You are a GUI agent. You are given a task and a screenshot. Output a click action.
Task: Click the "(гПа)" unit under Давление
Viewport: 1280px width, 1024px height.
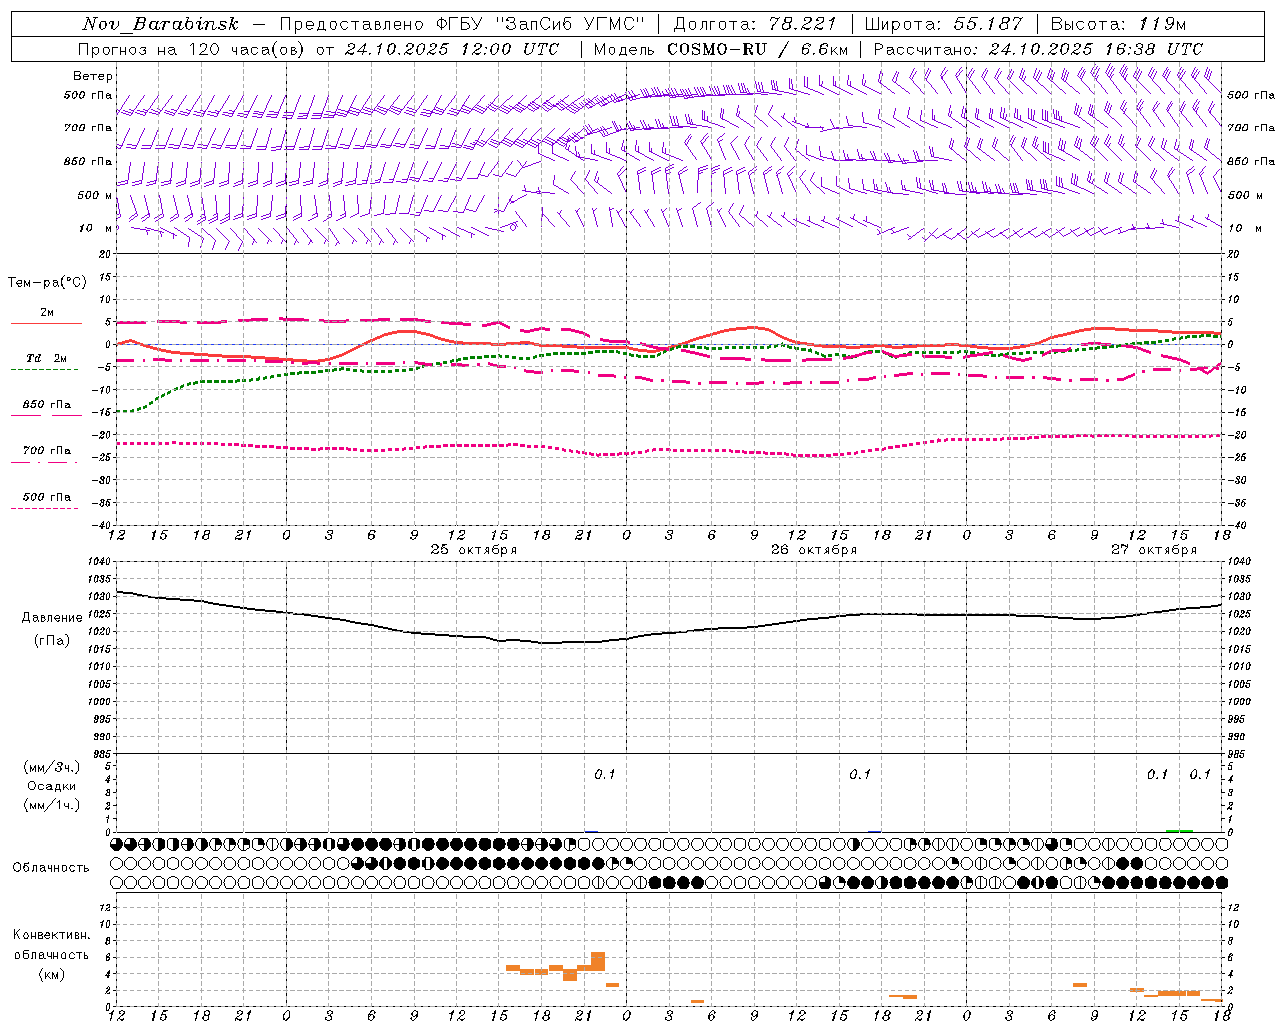pos(52,641)
